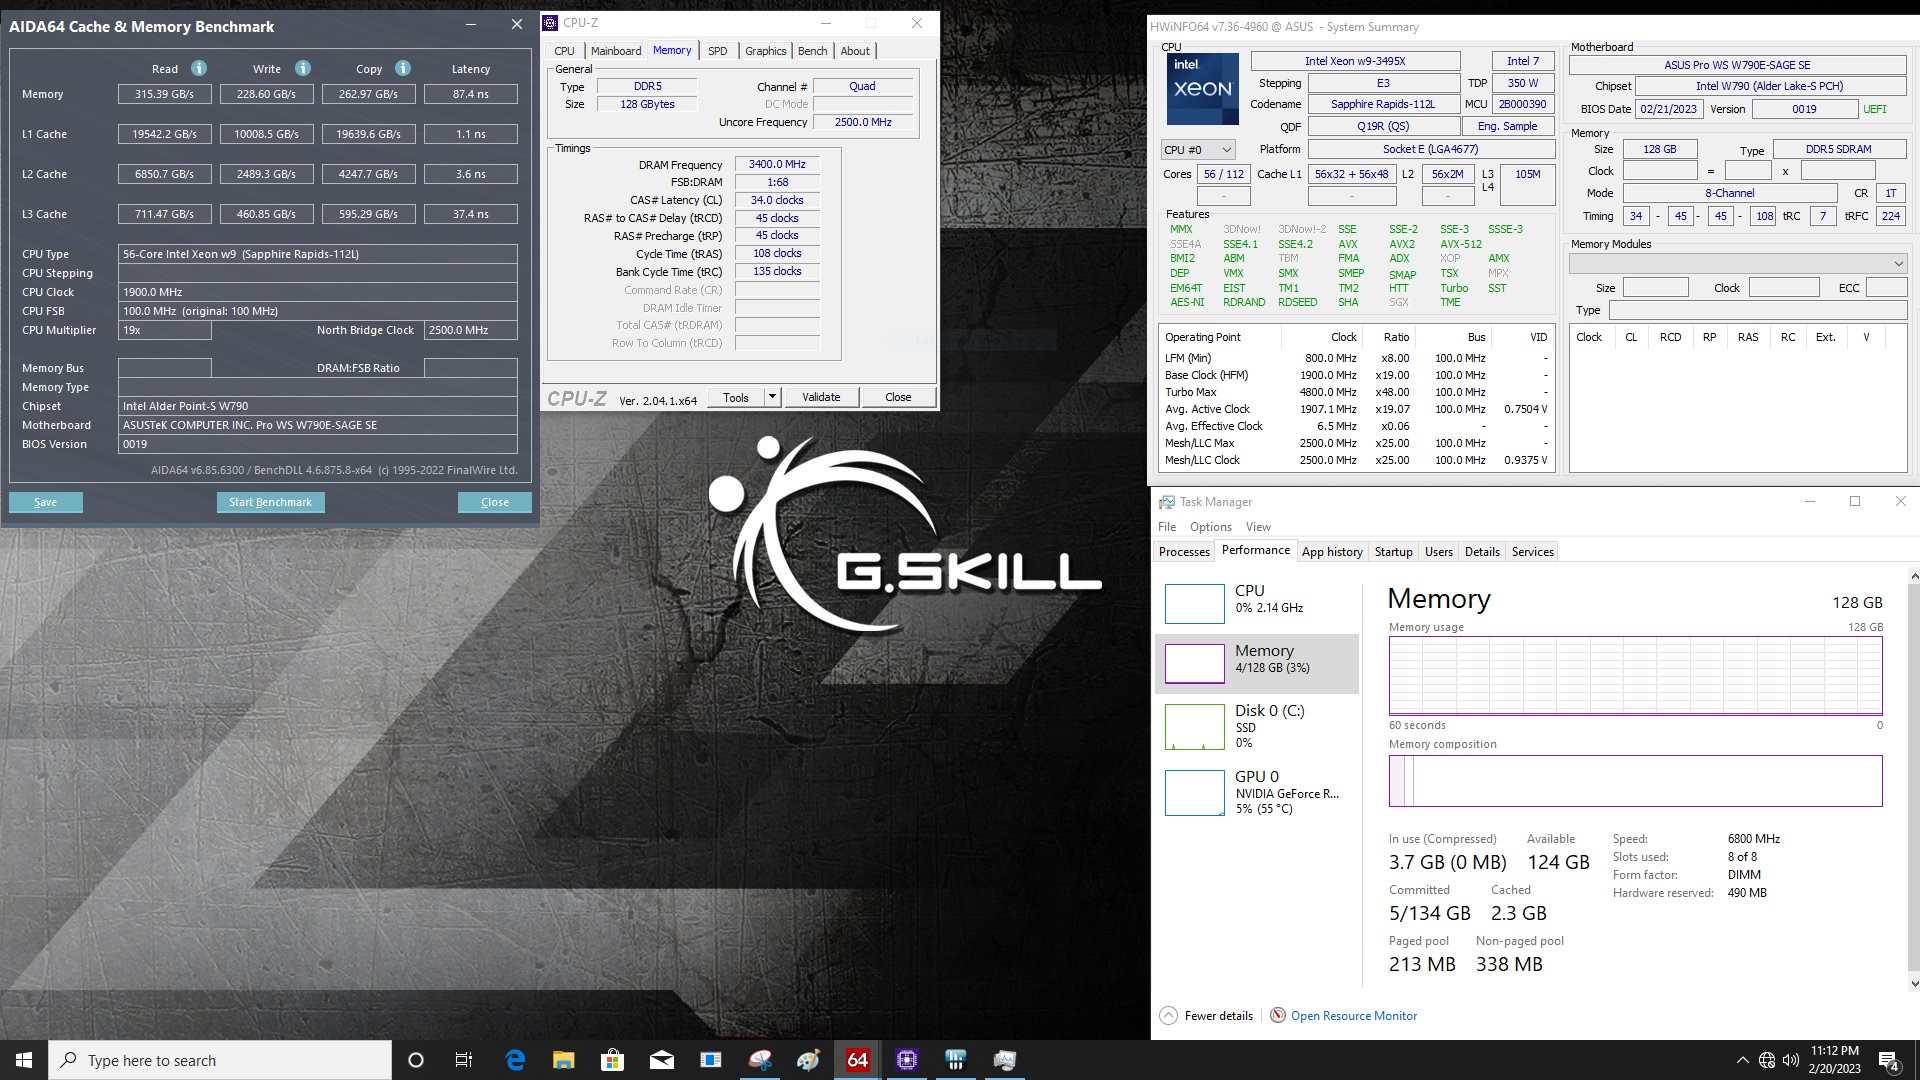This screenshot has width=1920, height=1080.
Task: Click the Validate button in CPU-Z
Action: 822,397
